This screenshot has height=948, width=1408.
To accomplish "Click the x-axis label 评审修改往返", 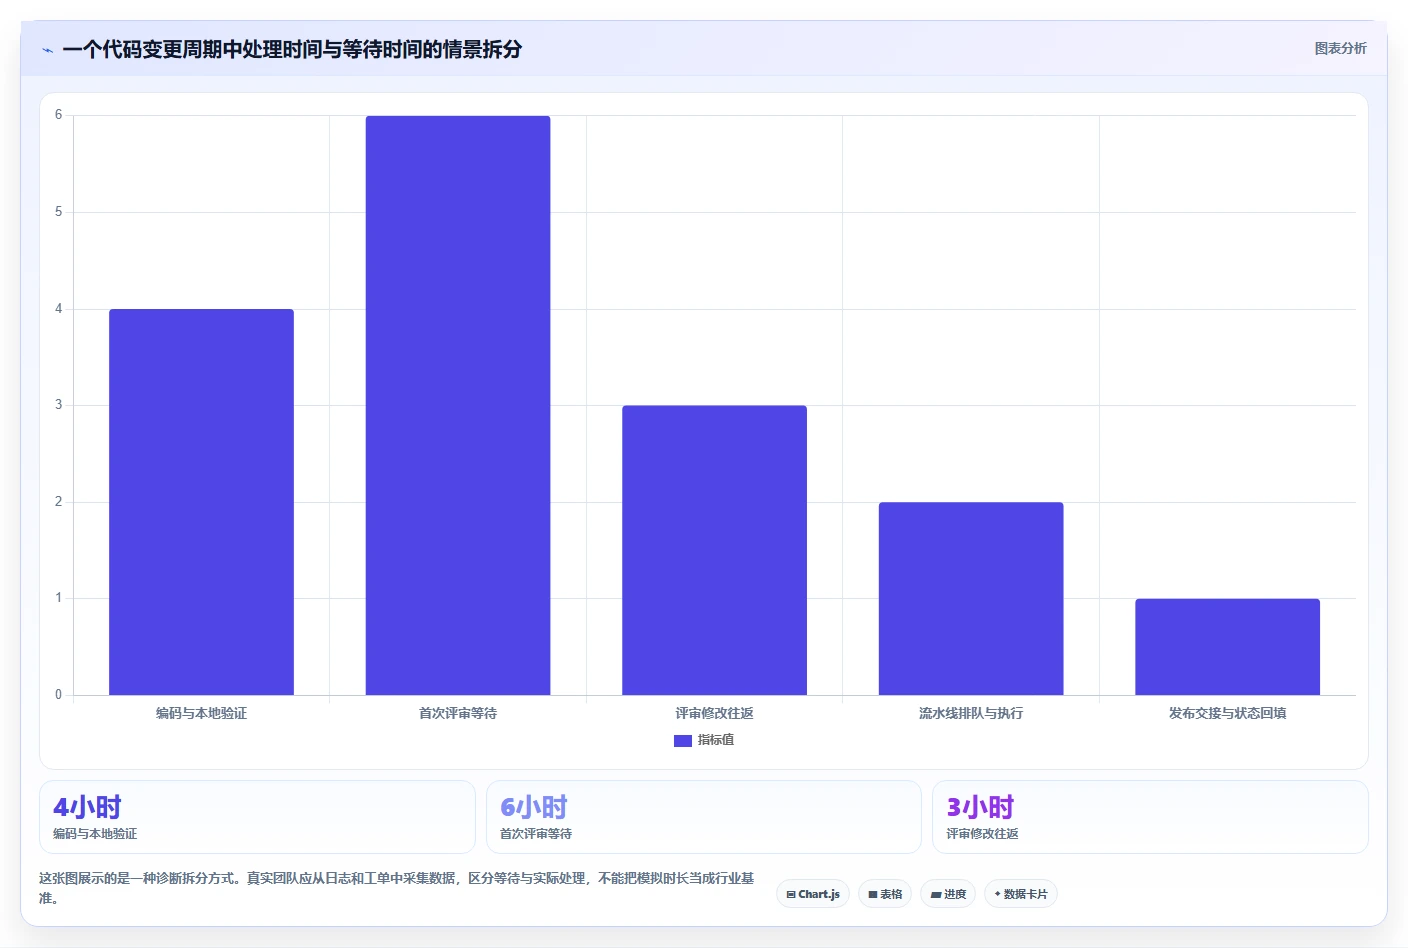I will [x=714, y=713].
